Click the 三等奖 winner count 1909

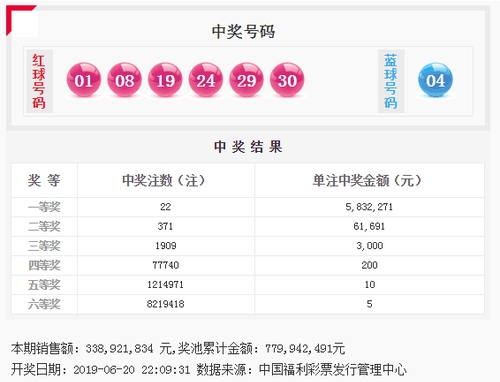click(166, 246)
